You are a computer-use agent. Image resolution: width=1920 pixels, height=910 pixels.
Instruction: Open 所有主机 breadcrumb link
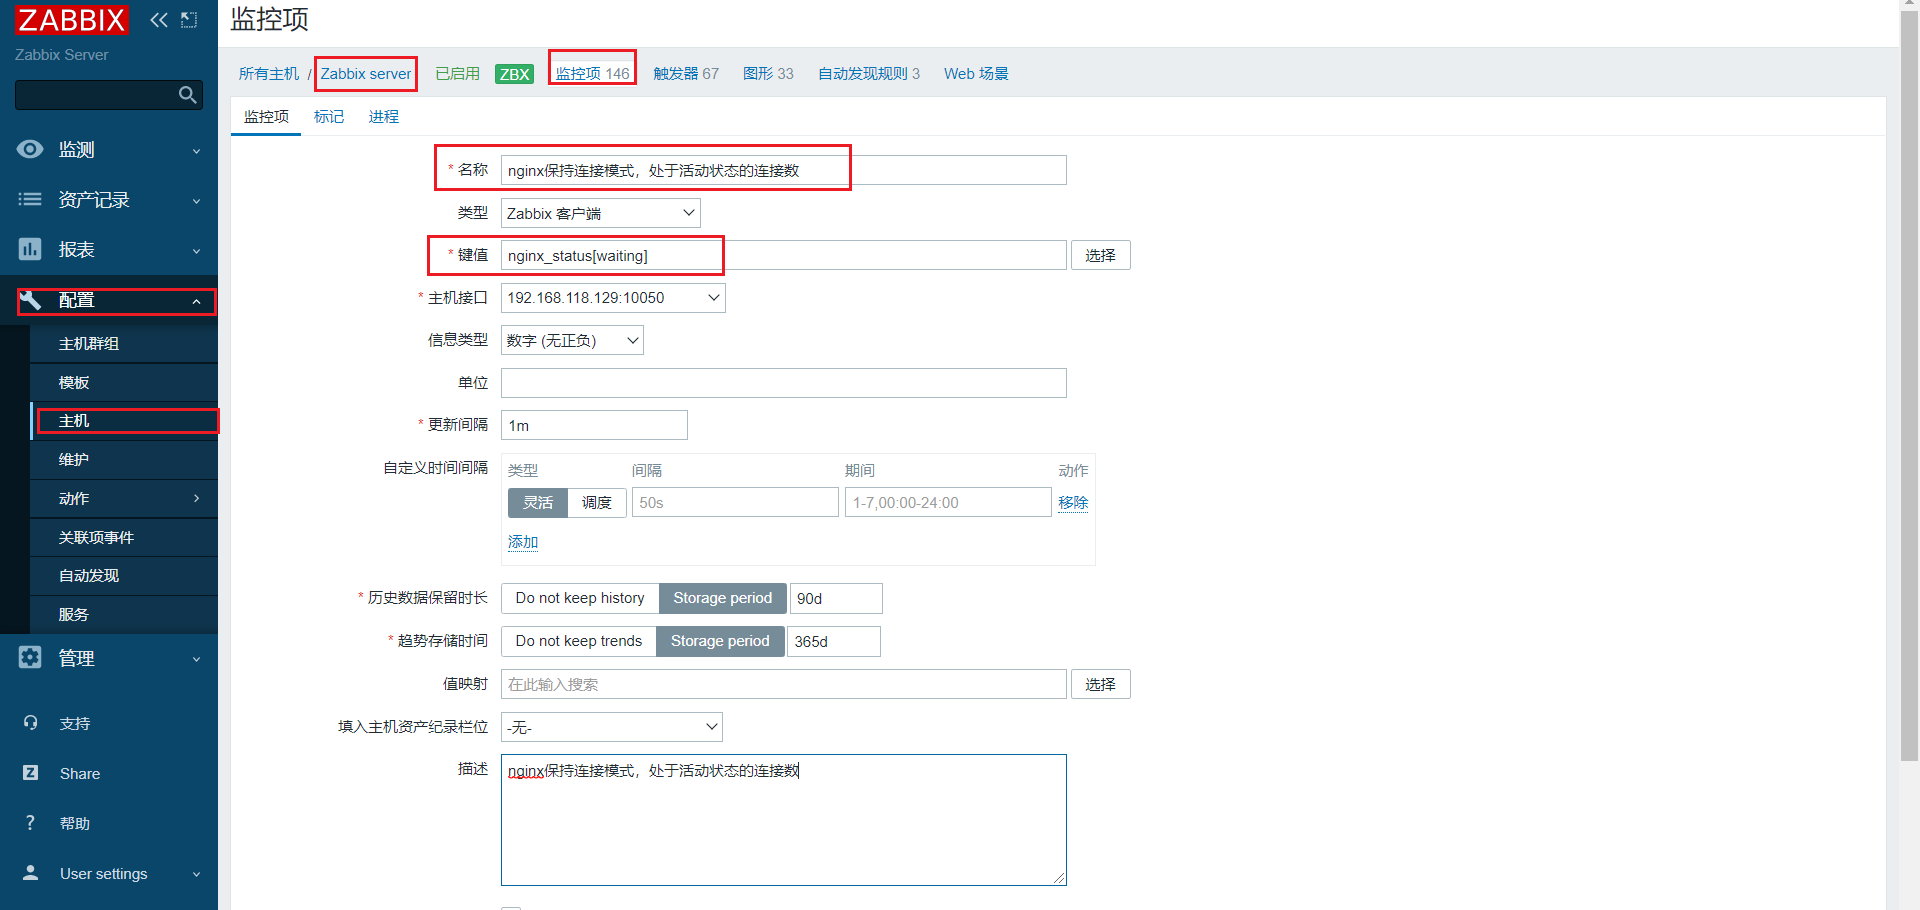click(x=269, y=74)
